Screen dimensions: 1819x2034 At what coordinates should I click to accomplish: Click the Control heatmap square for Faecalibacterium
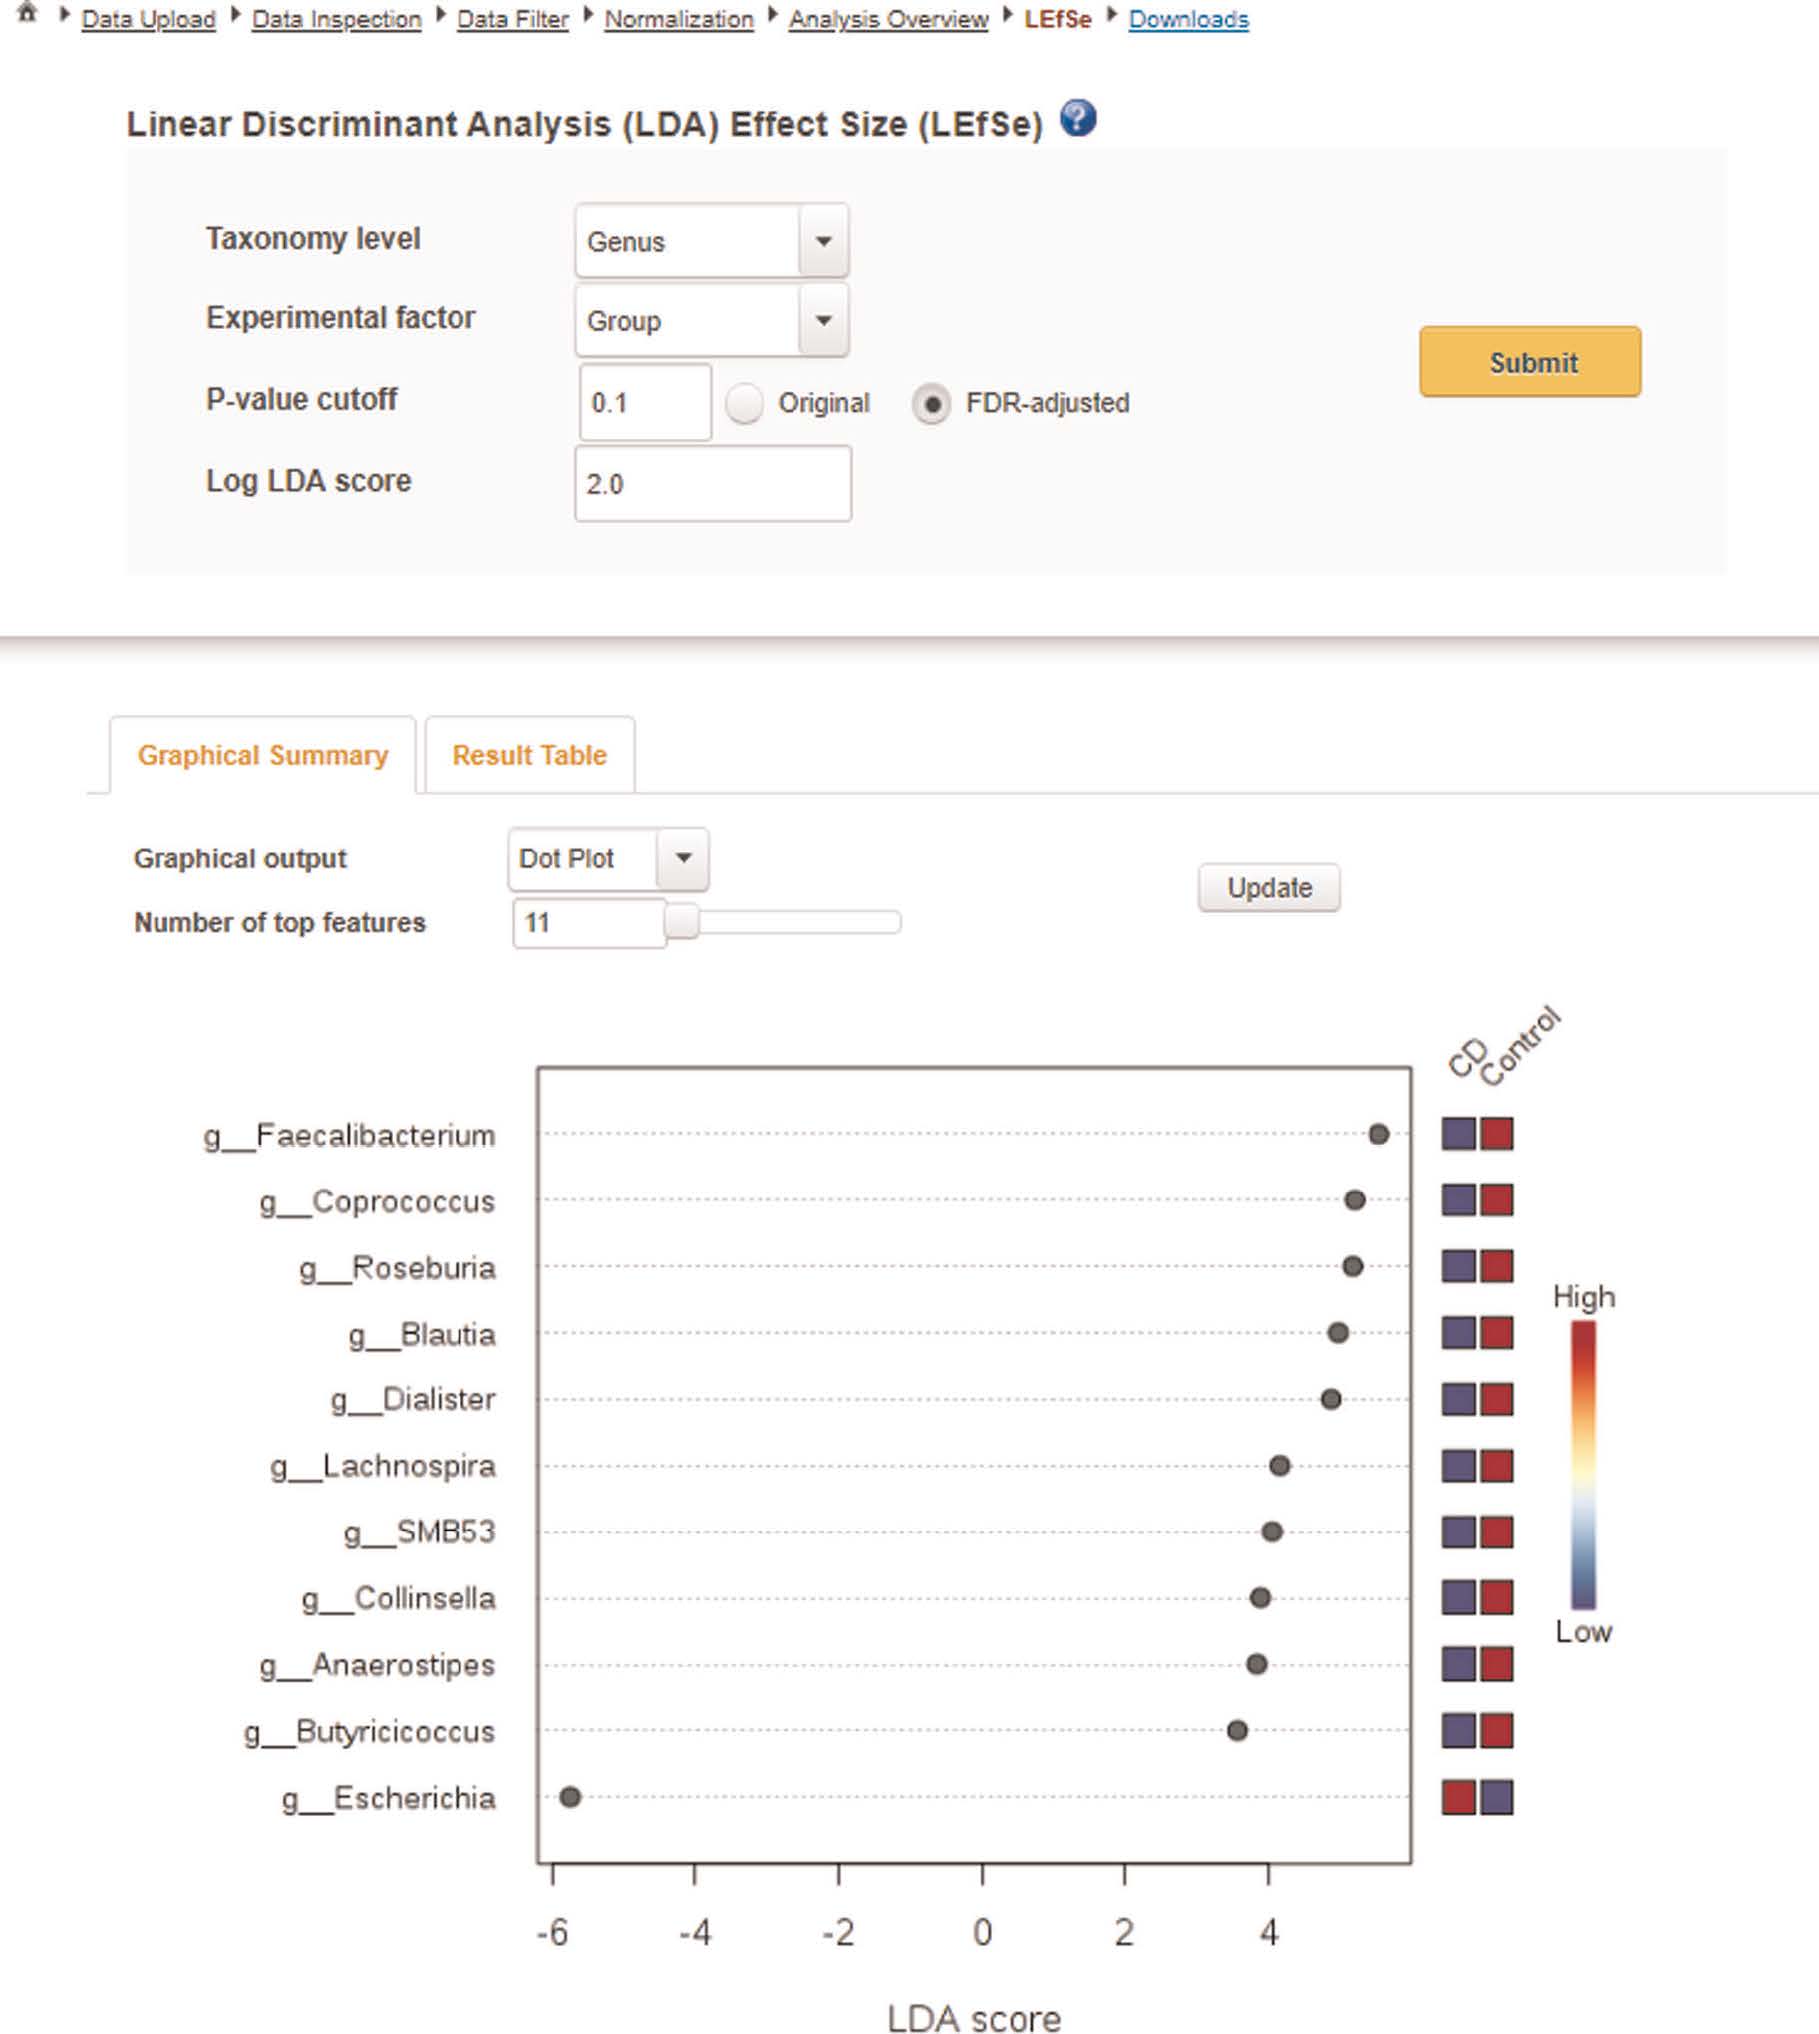[1497, 1134]
